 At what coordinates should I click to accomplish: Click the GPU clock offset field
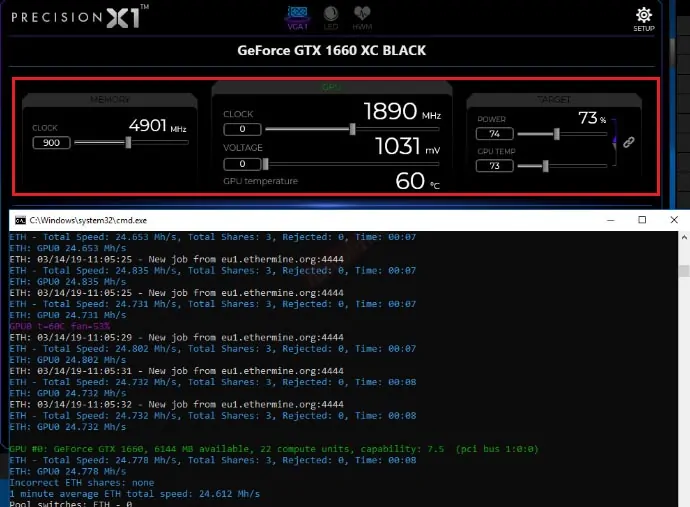click(242, 129)
